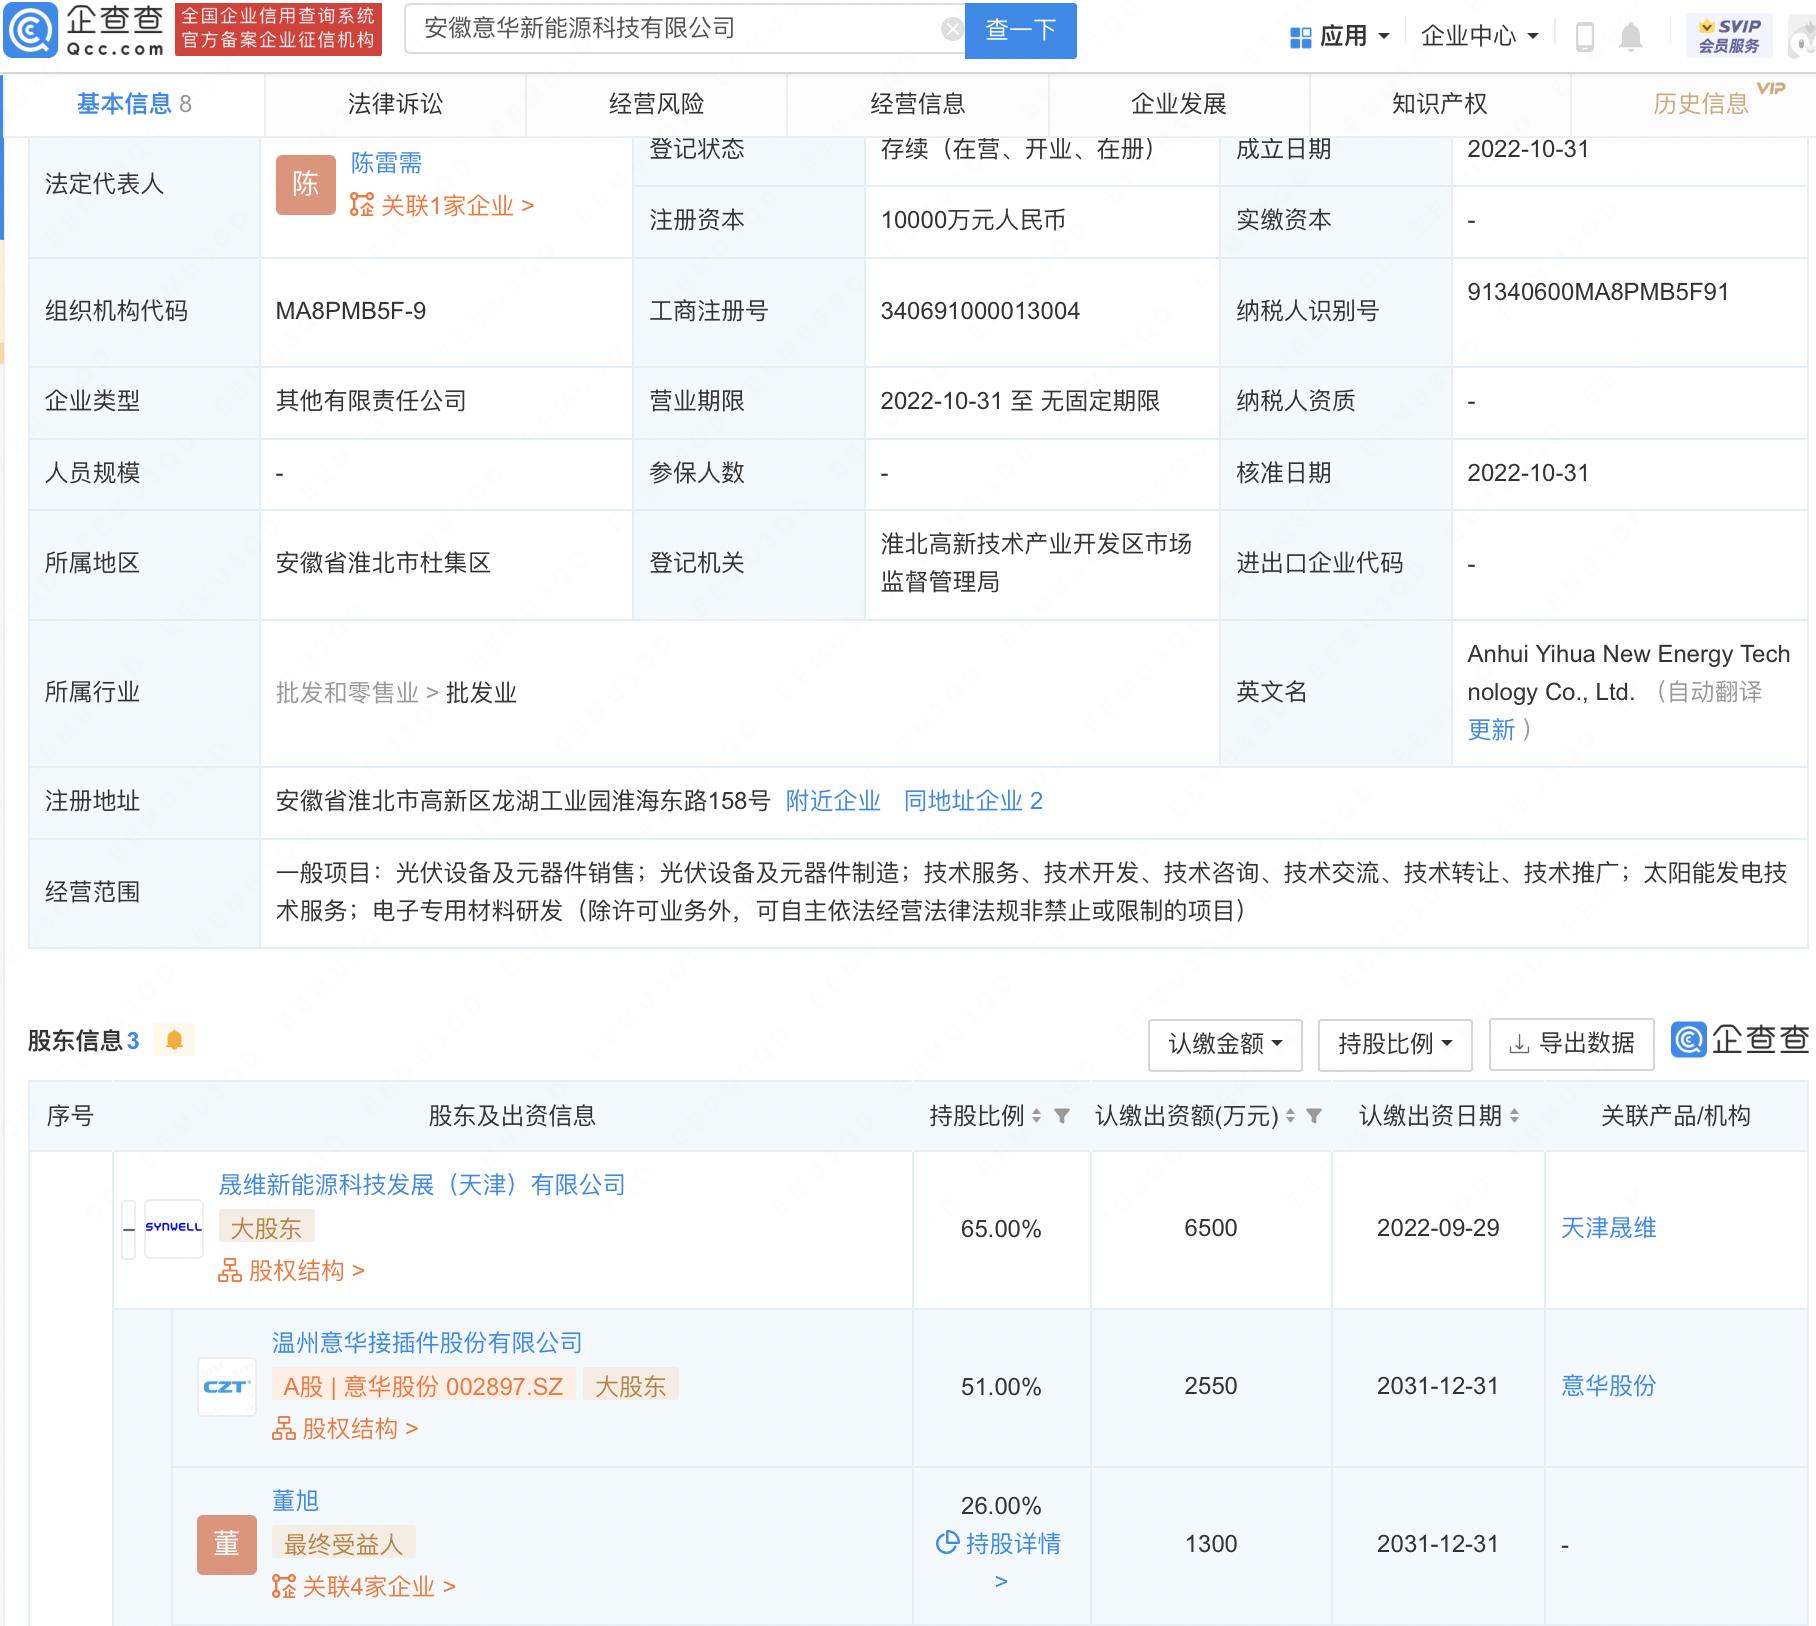This screenshot has width=1816, height=1626.
Task: Click the shareholder alert bell icon
Action: coord(174,1040)
